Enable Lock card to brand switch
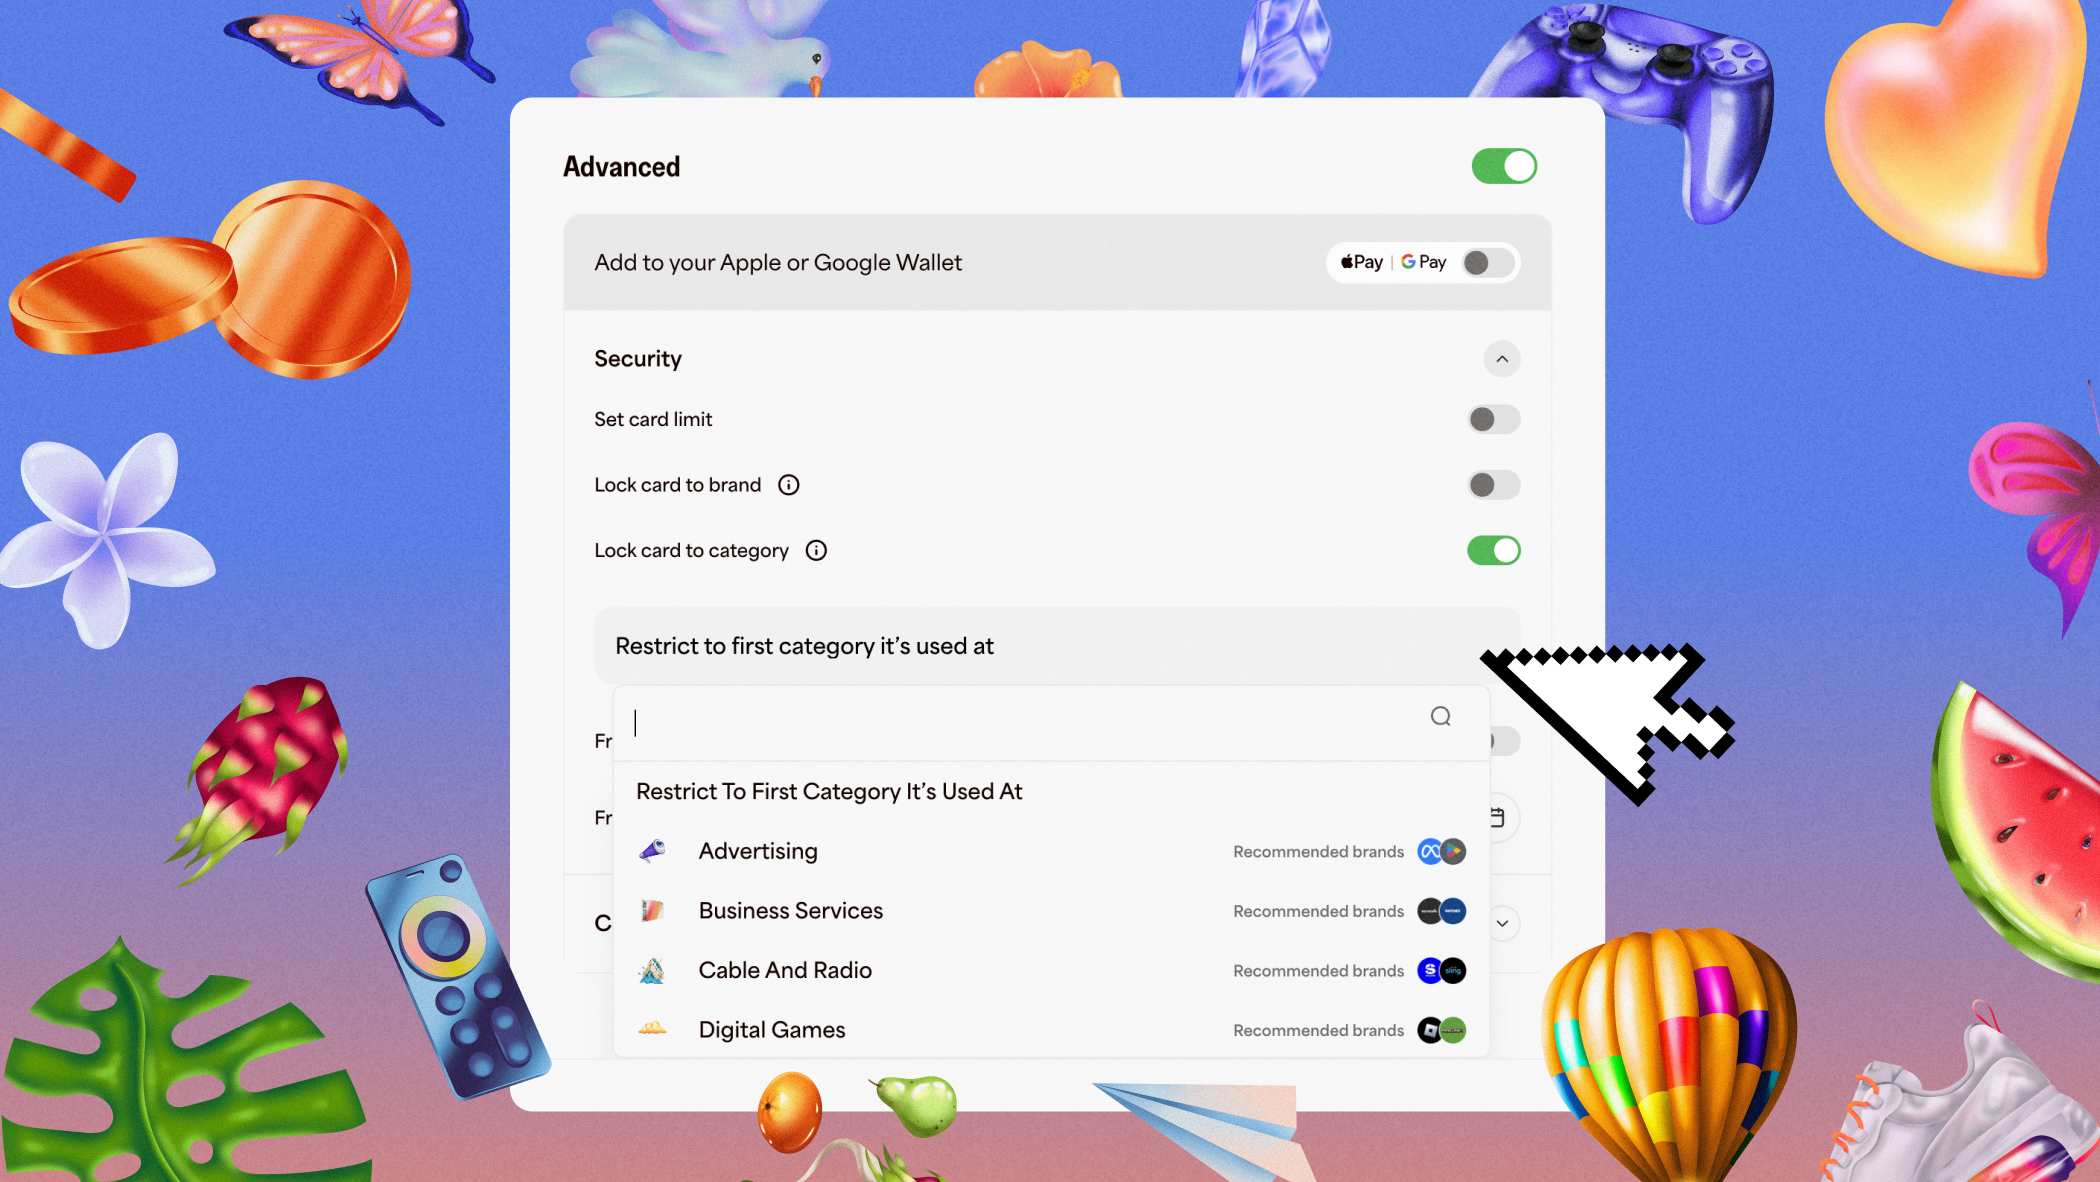This screenshot has height=1182, width=2100. click(x=1493, y=485)
